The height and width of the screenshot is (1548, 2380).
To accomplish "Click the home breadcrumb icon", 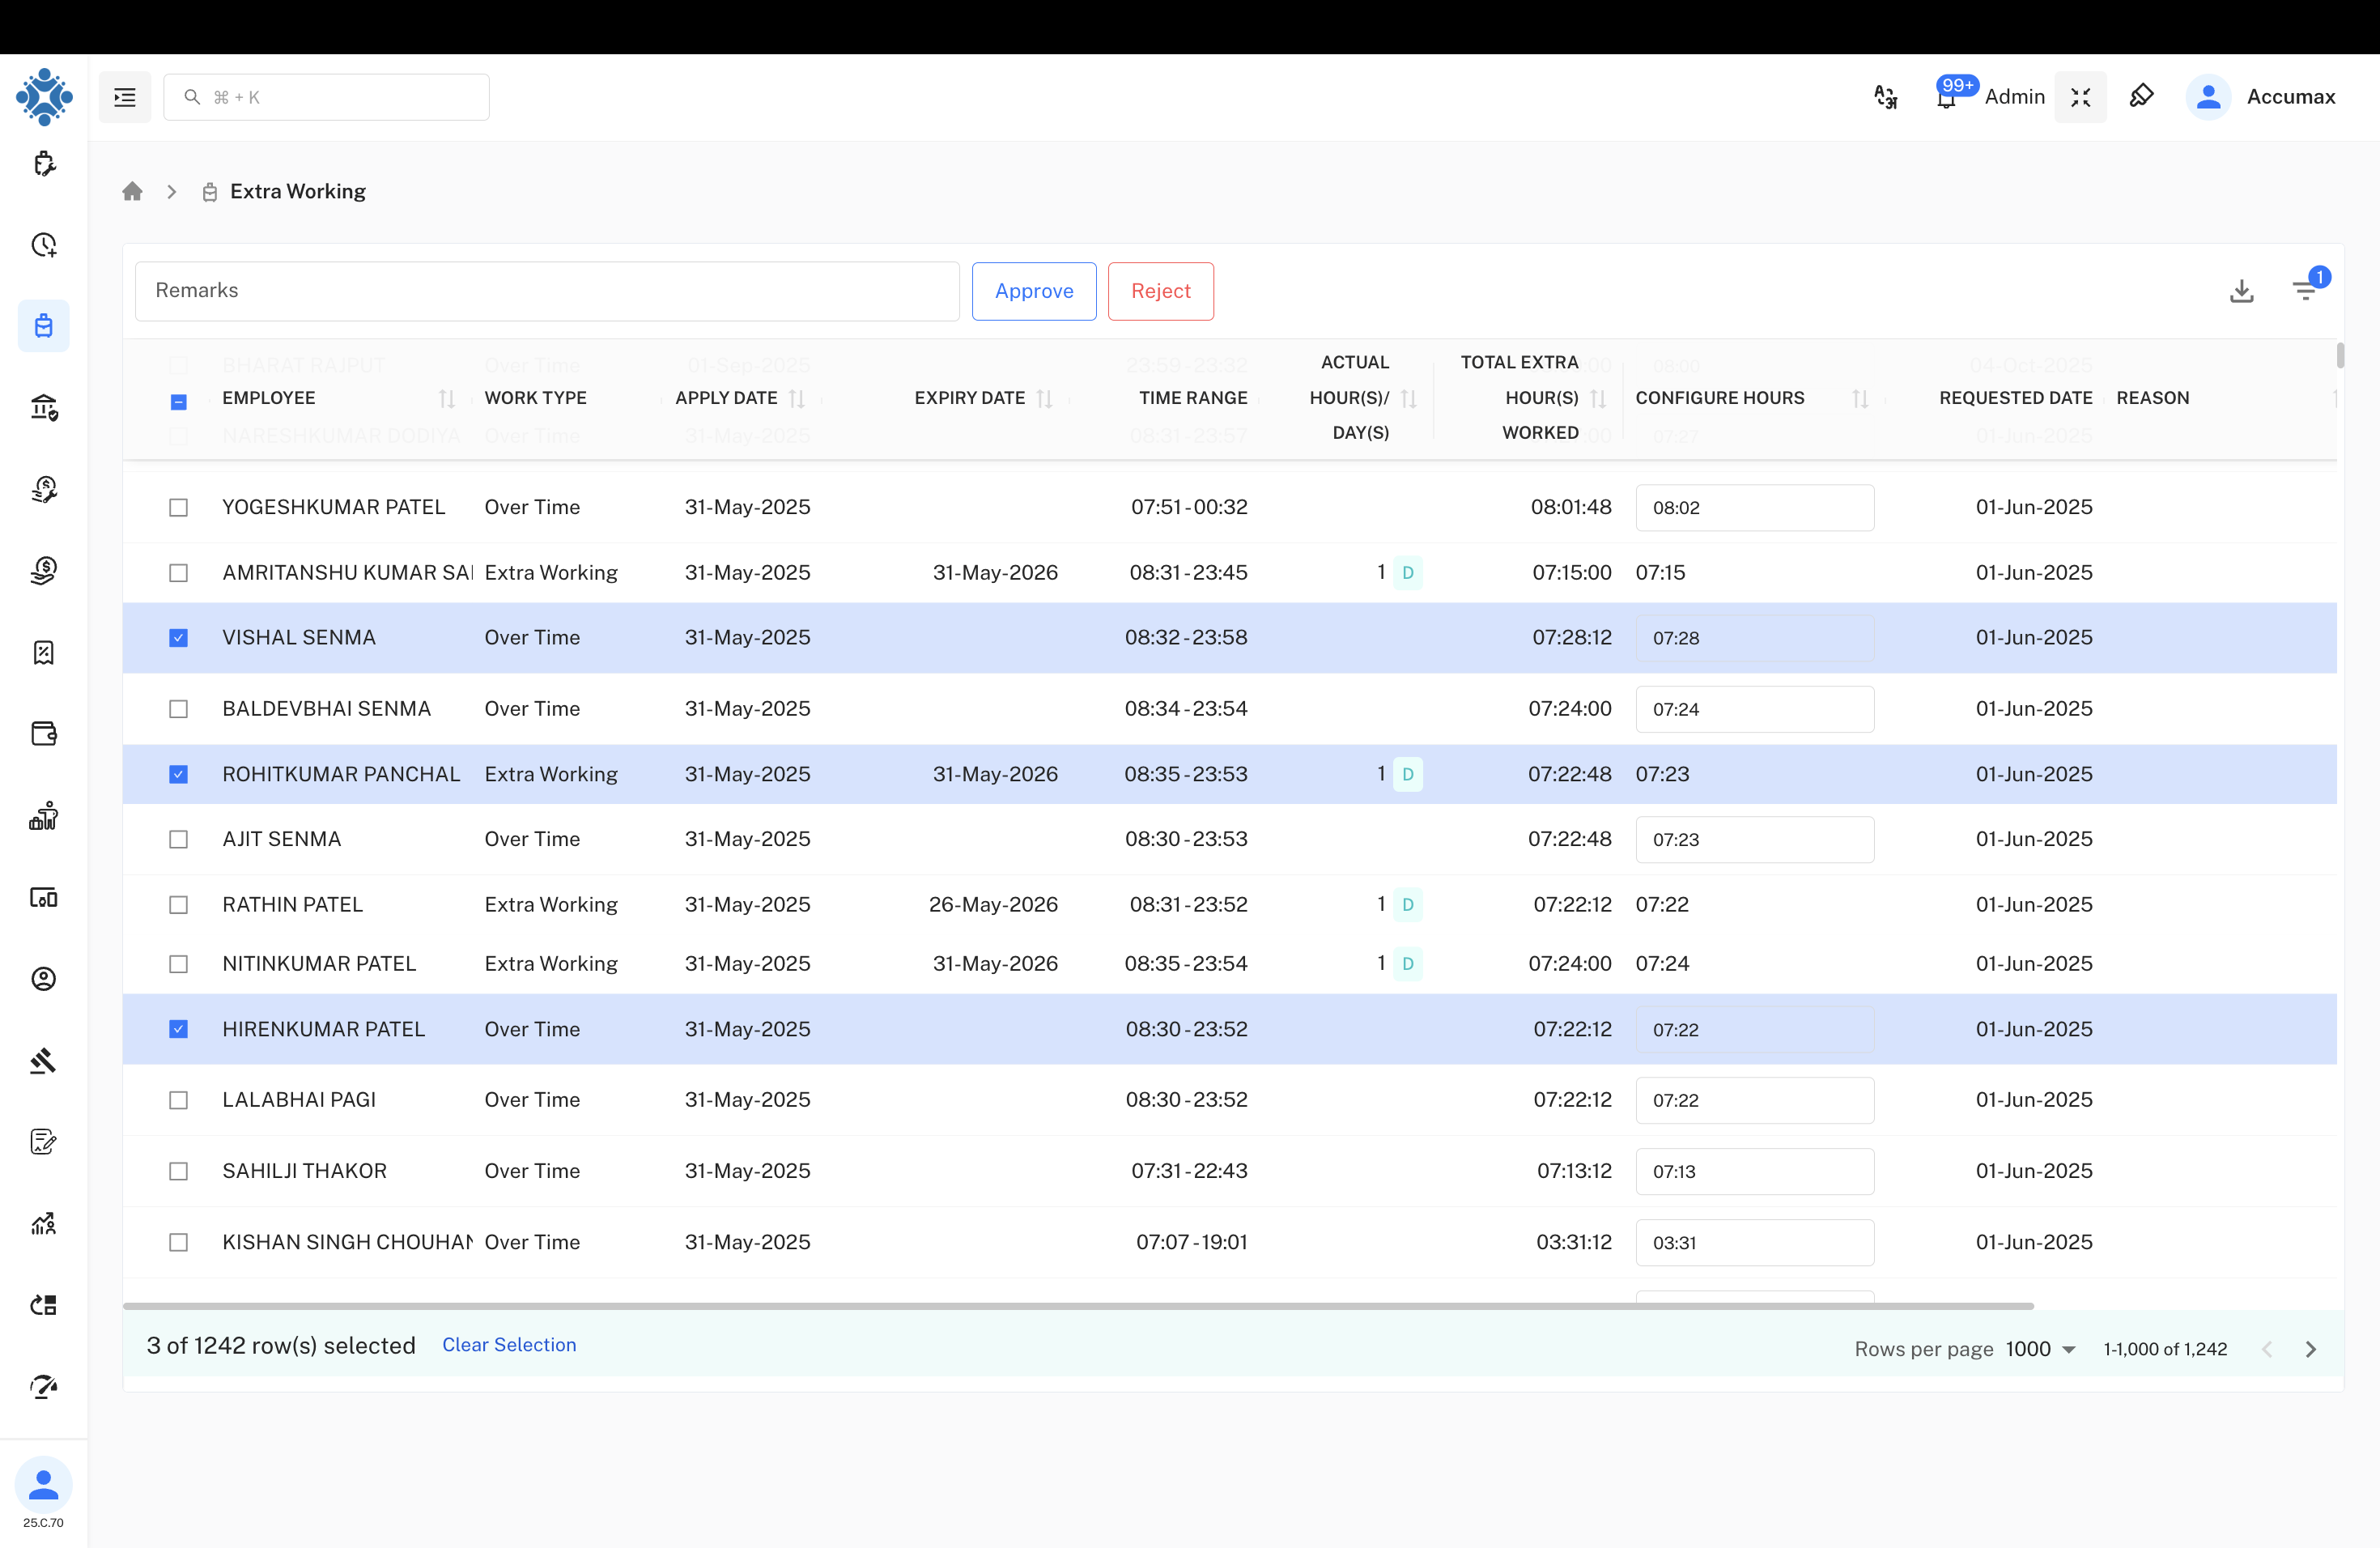I will pos(132,191).
